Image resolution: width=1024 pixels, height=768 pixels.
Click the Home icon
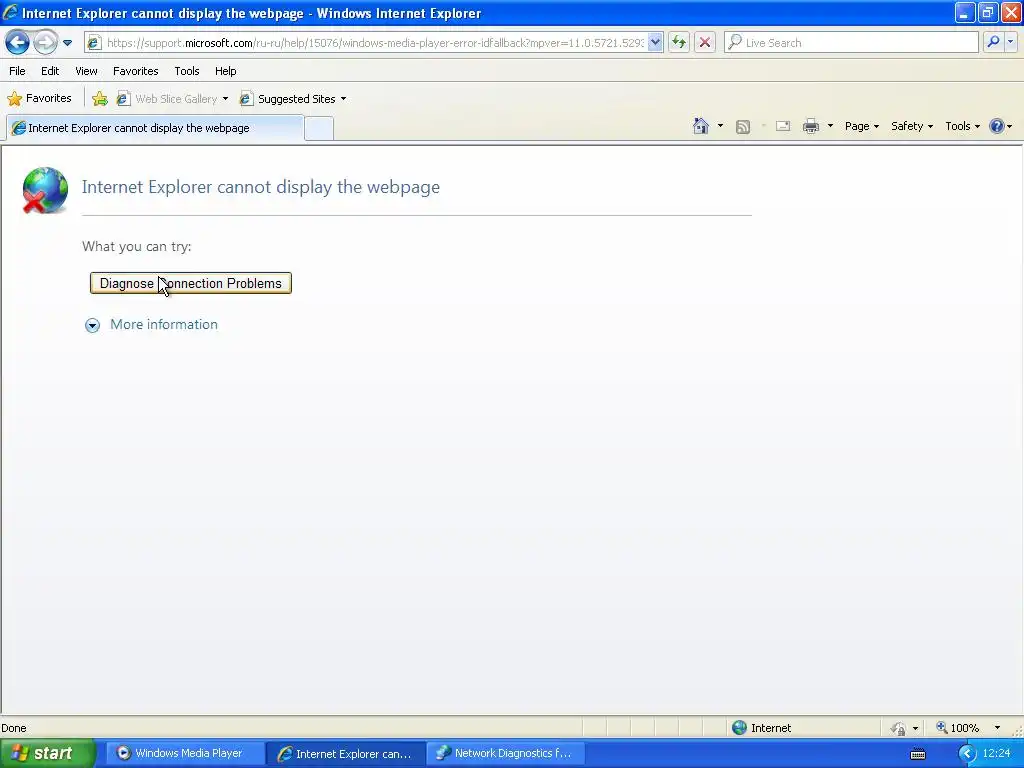point(701,126)
